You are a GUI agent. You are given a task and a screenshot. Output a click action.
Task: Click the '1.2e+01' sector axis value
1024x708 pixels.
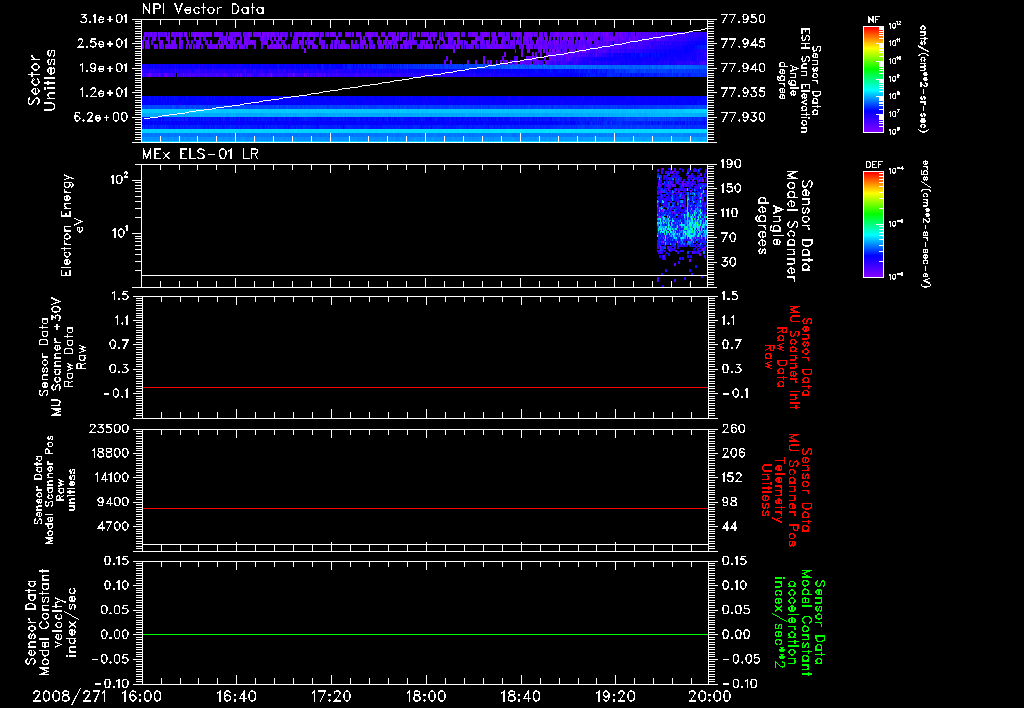103,93
